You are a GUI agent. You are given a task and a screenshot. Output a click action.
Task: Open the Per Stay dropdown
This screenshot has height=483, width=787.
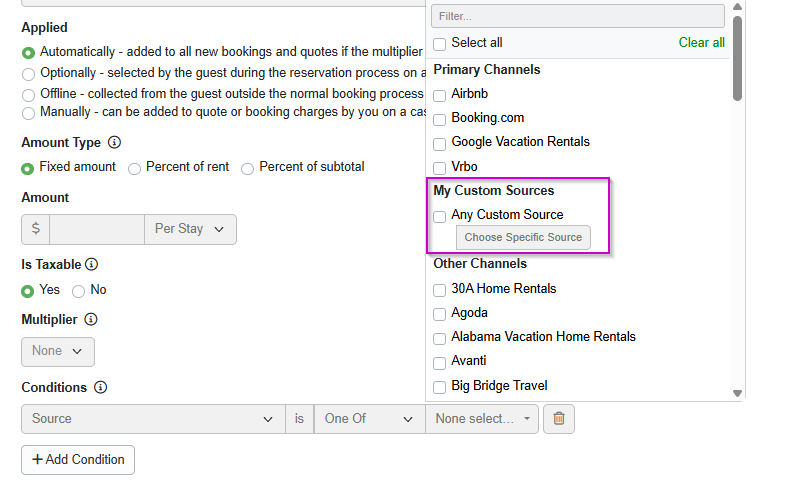coord(190,229)
